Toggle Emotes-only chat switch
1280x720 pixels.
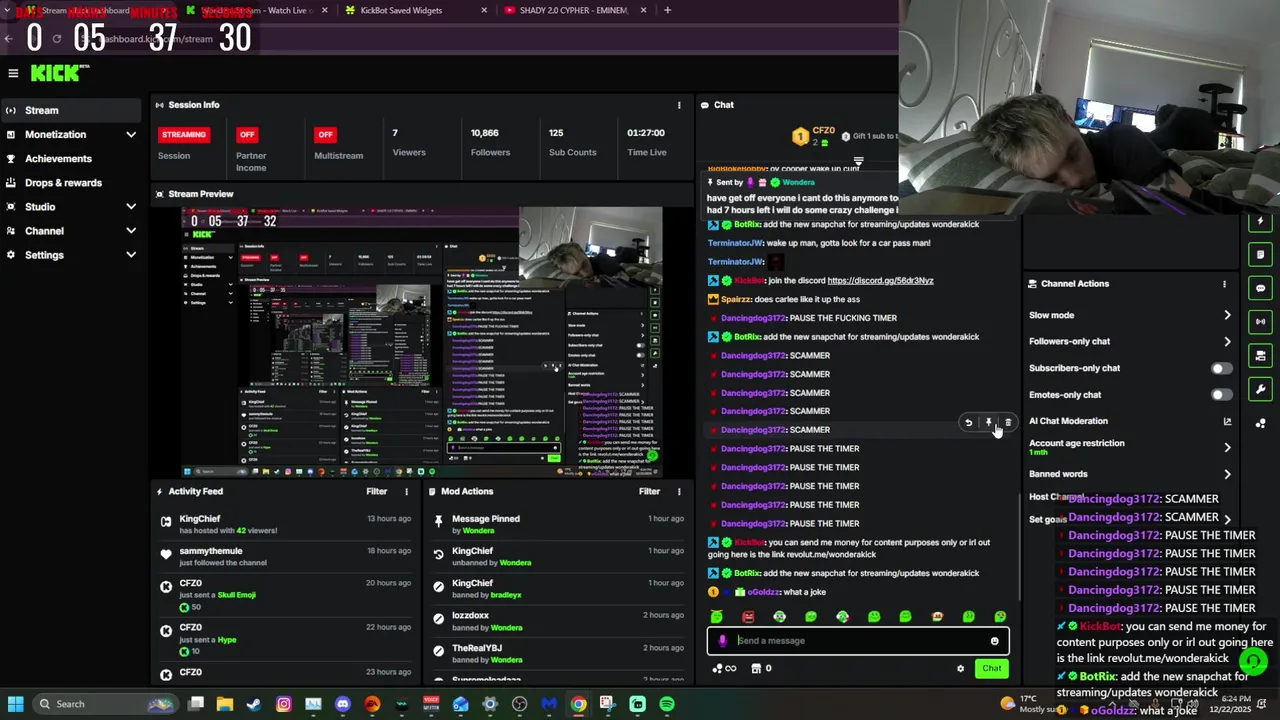point(1221,395)
